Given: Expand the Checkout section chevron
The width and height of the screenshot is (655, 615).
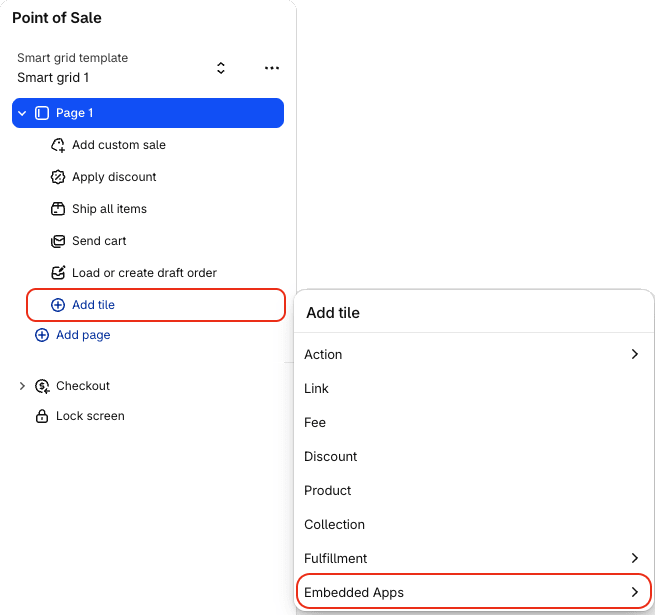Looking at the screenshot, I should click(x=22, y=386).
